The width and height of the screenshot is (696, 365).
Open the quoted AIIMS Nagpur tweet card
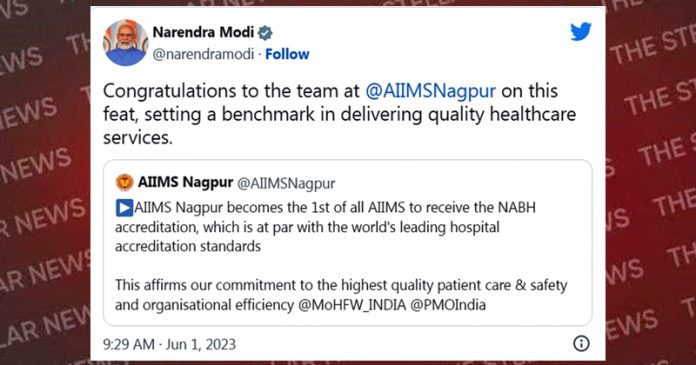[x=348, y=242]
